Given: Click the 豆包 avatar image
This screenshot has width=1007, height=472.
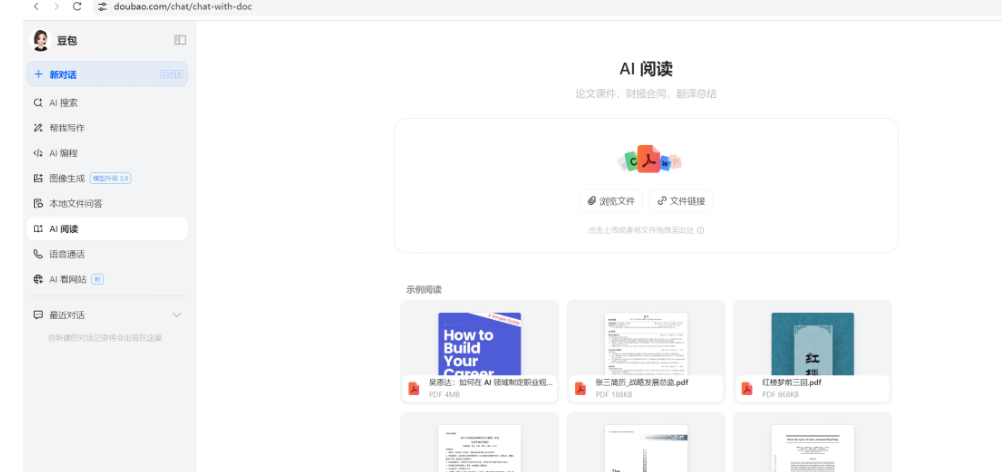Looking at the screenshot, I should click(41, 40).
